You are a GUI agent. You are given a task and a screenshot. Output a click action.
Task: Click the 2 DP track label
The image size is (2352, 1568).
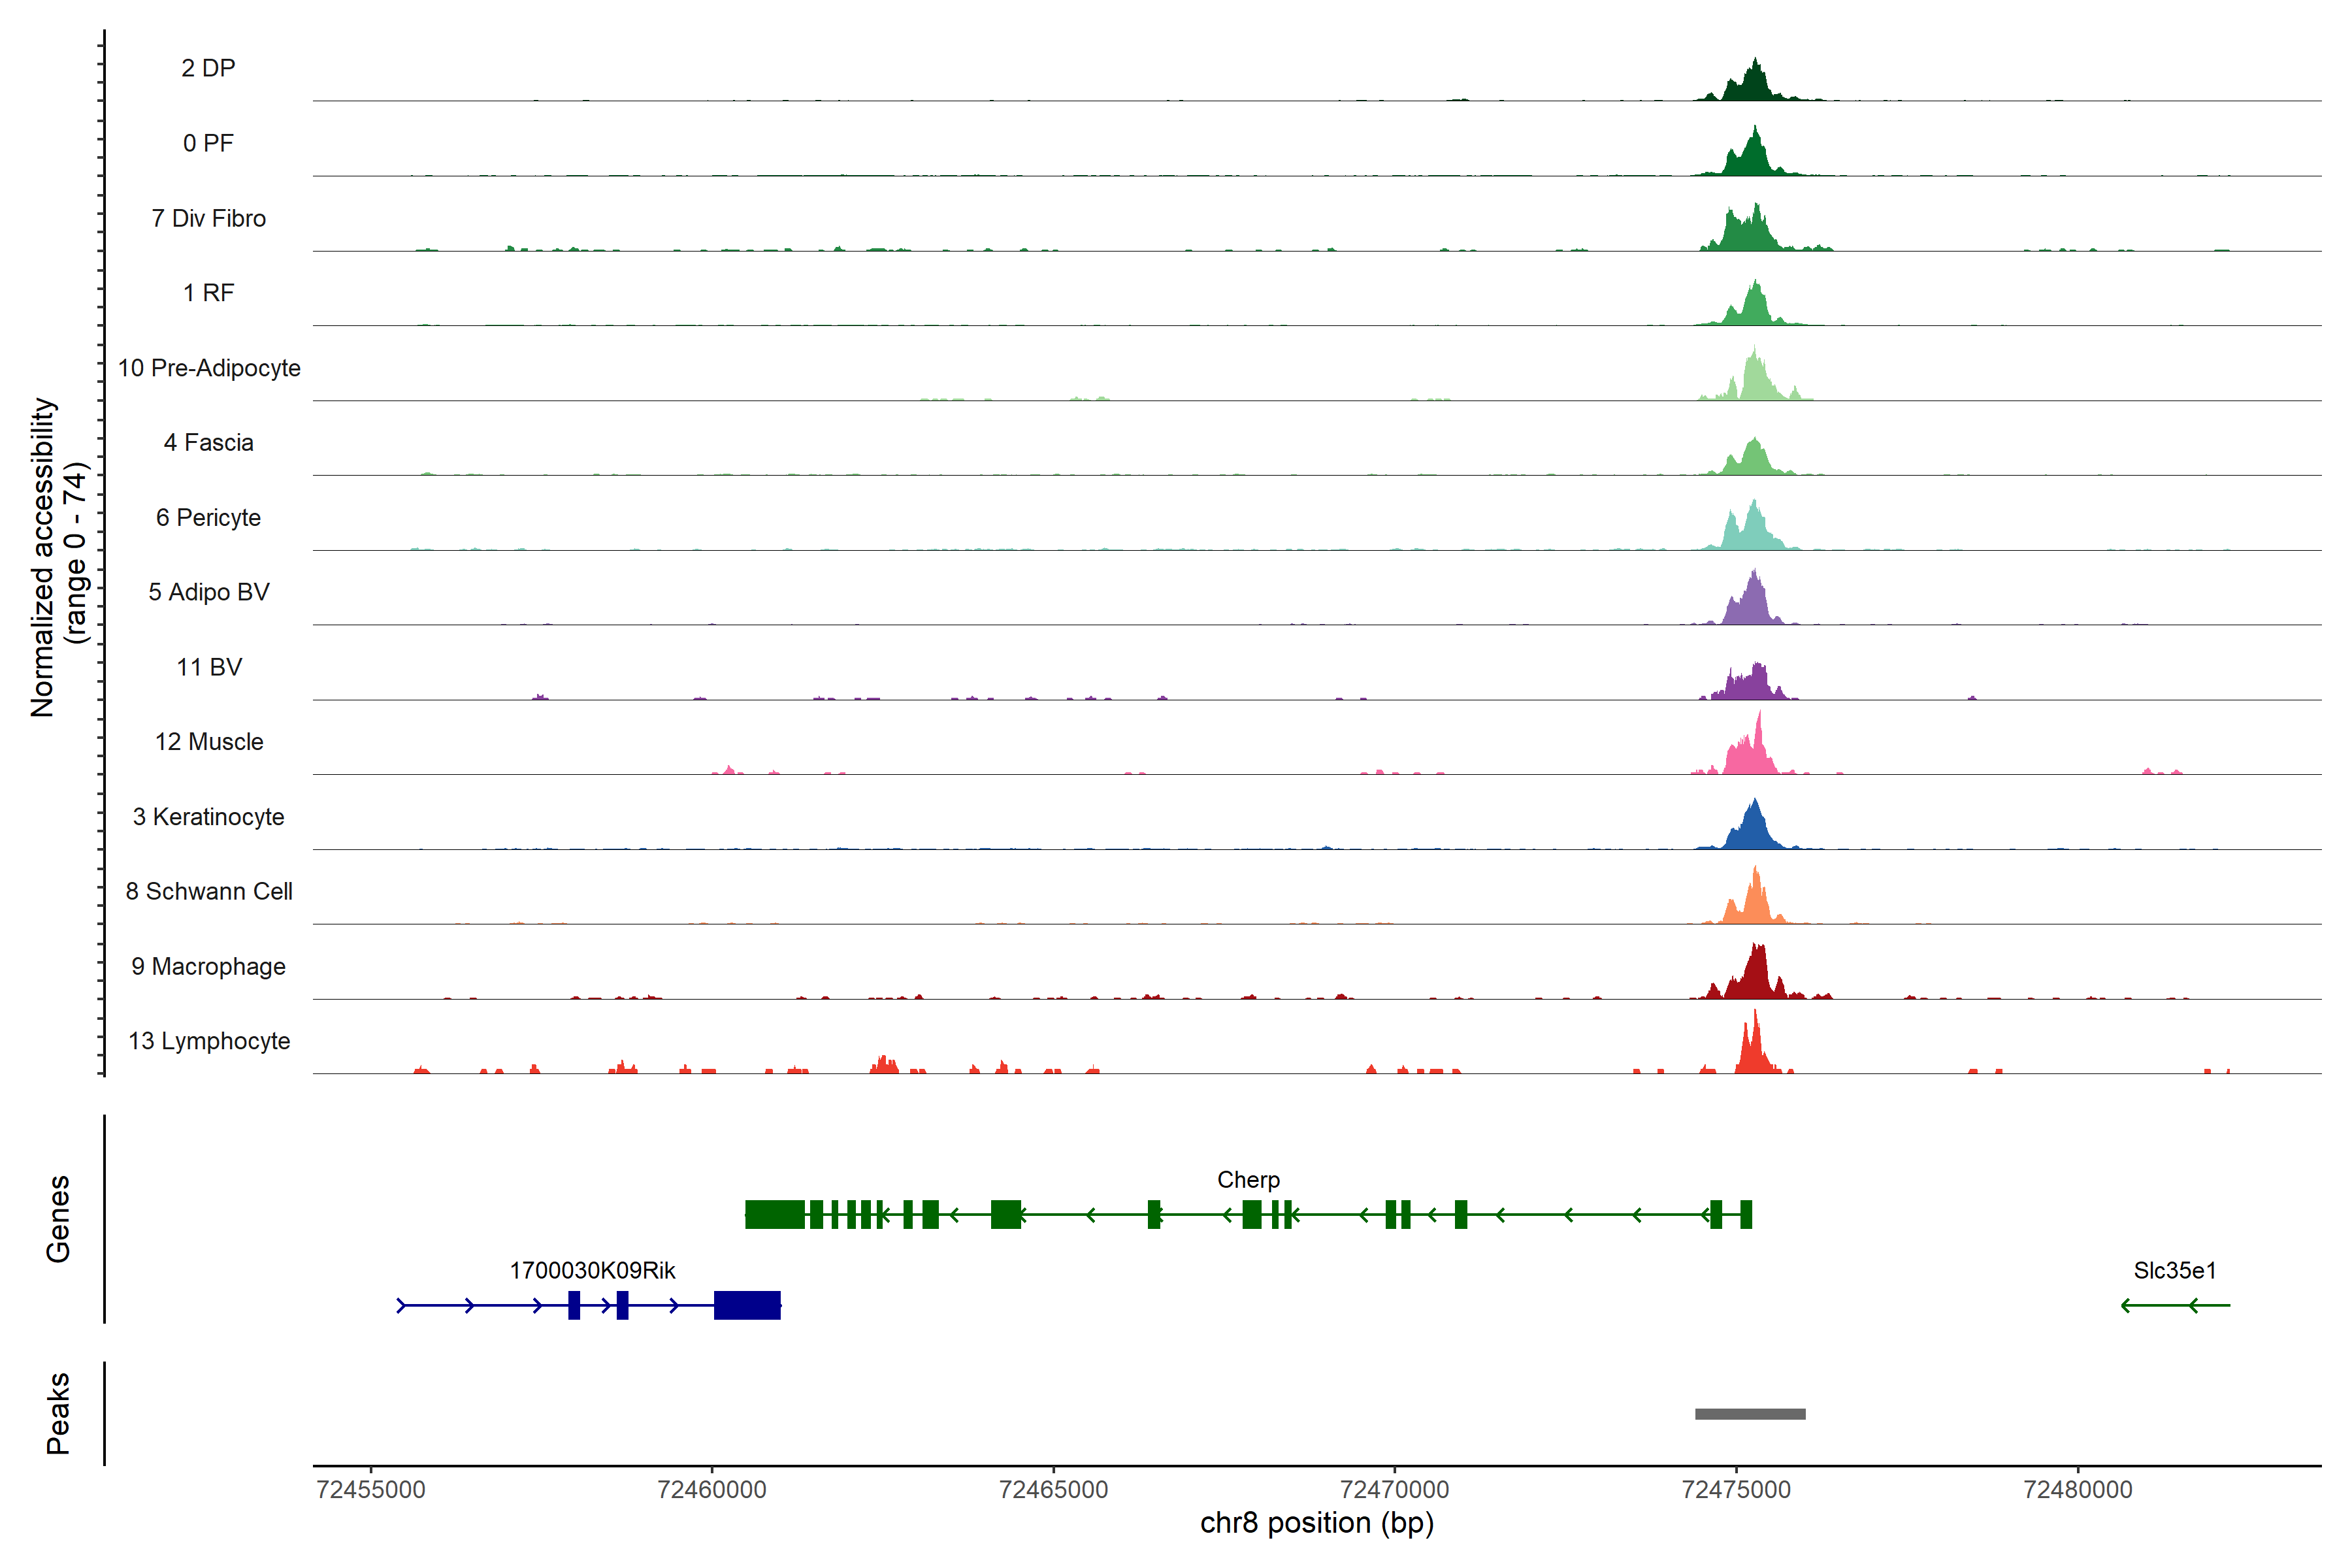click(208, 68)
